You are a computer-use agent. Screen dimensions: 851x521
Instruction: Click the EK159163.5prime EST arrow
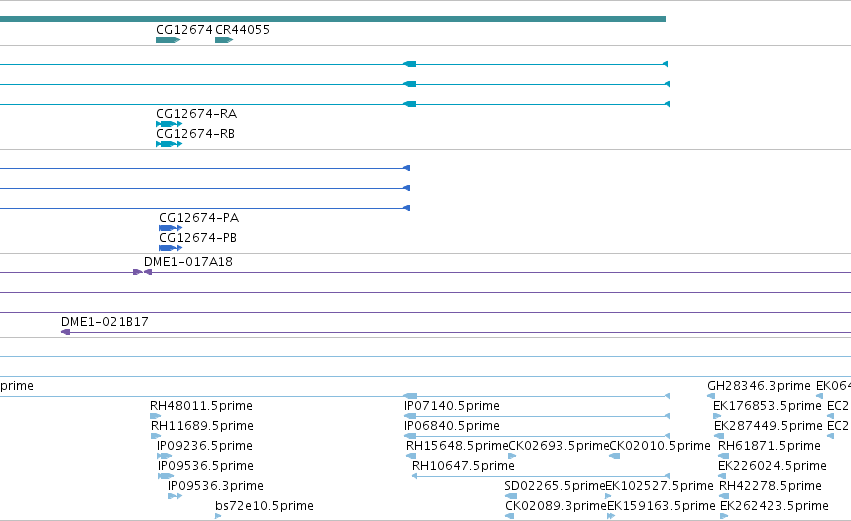pyautogui.click(x=611, y=516)
